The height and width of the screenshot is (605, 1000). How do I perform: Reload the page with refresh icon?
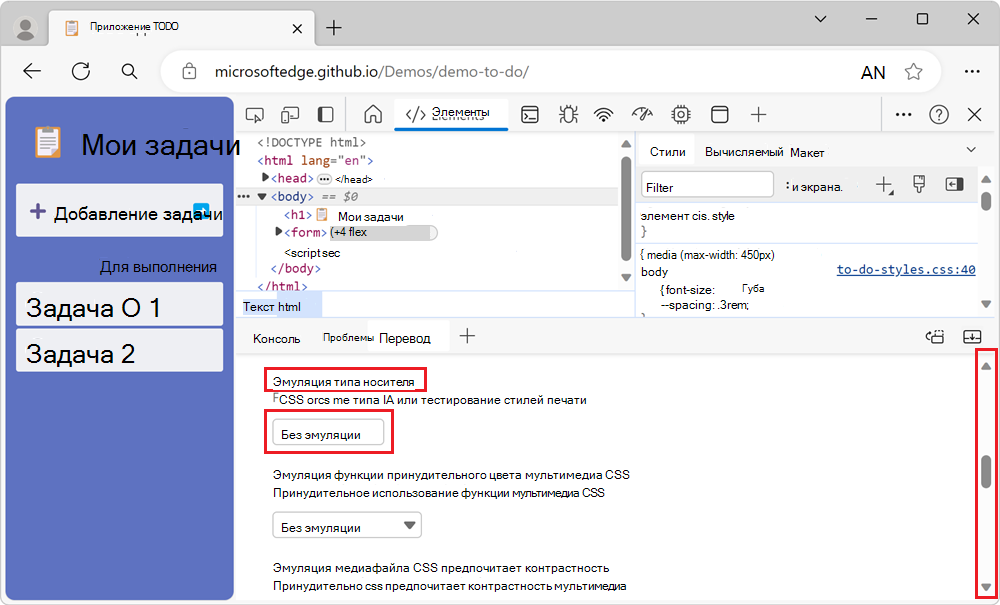click(x=81, y=71)
